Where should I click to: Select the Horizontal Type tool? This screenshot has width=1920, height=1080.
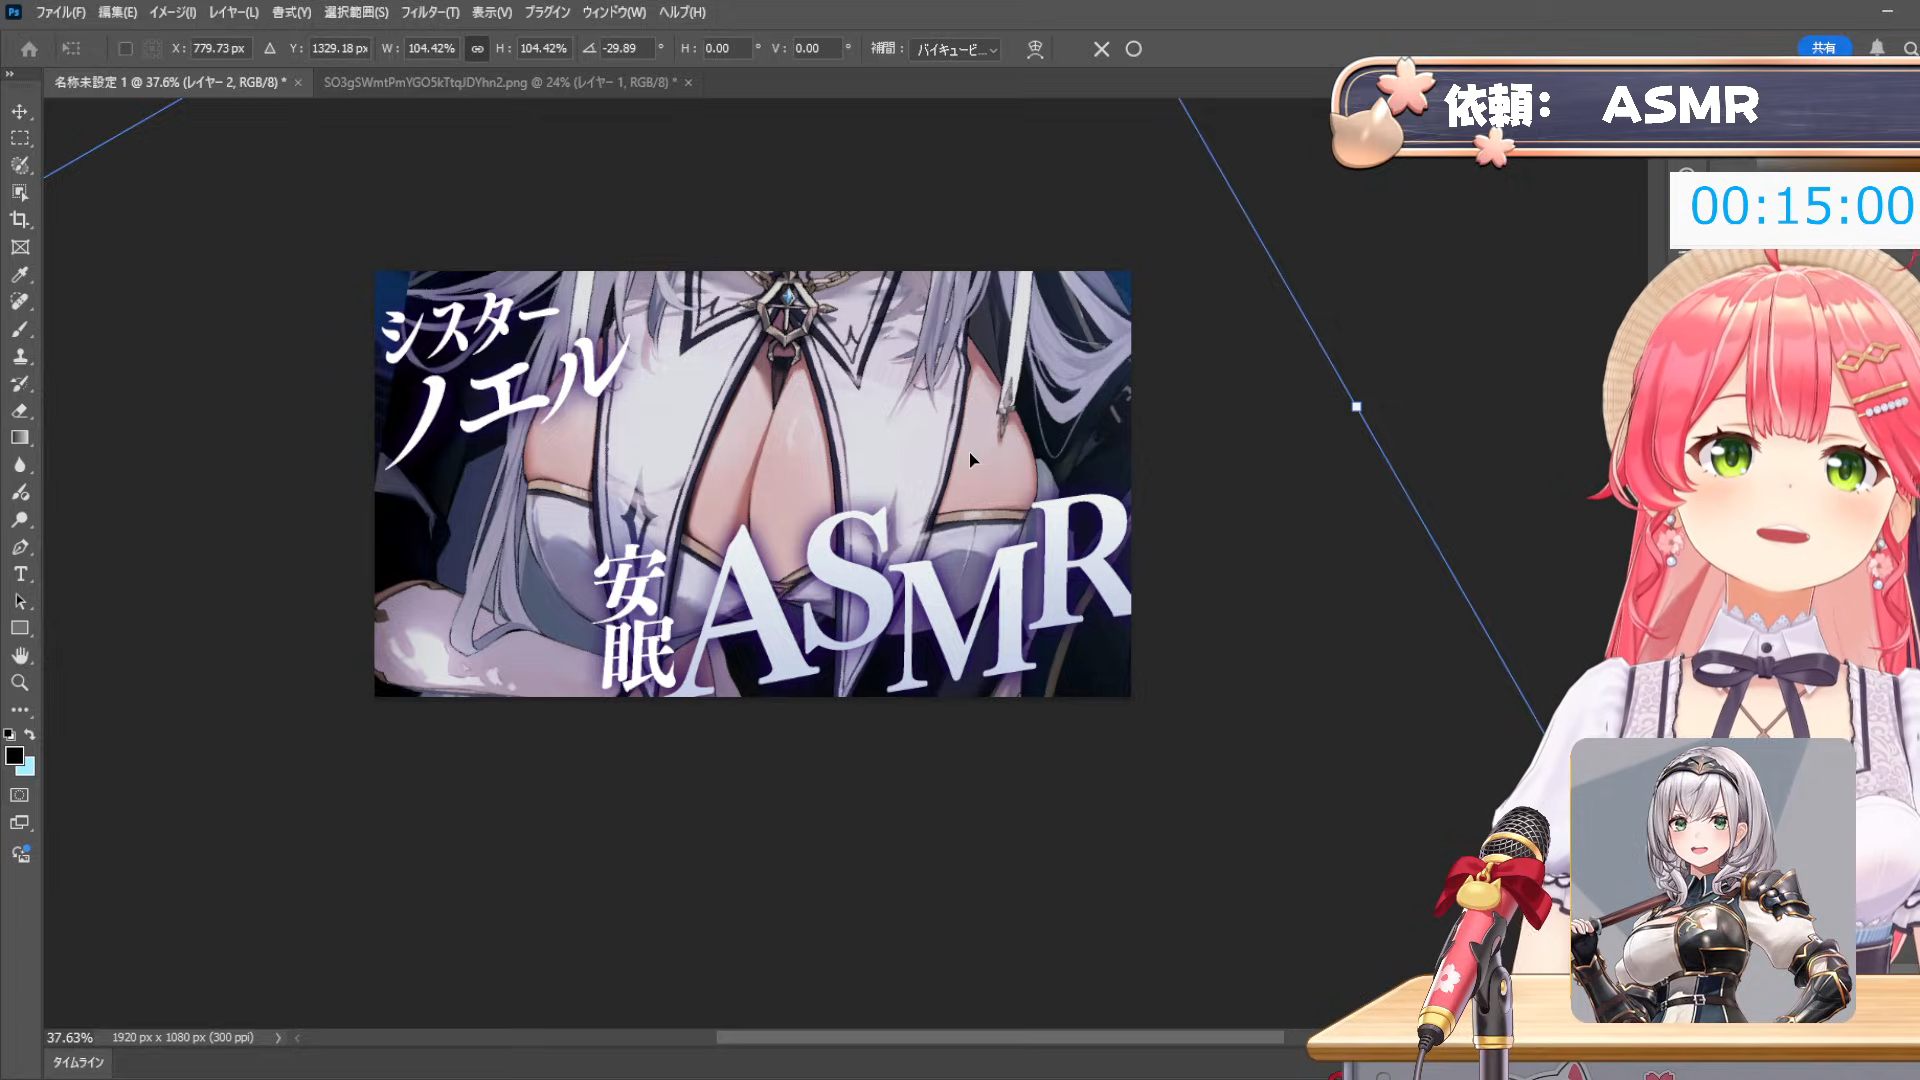point(20,574)
